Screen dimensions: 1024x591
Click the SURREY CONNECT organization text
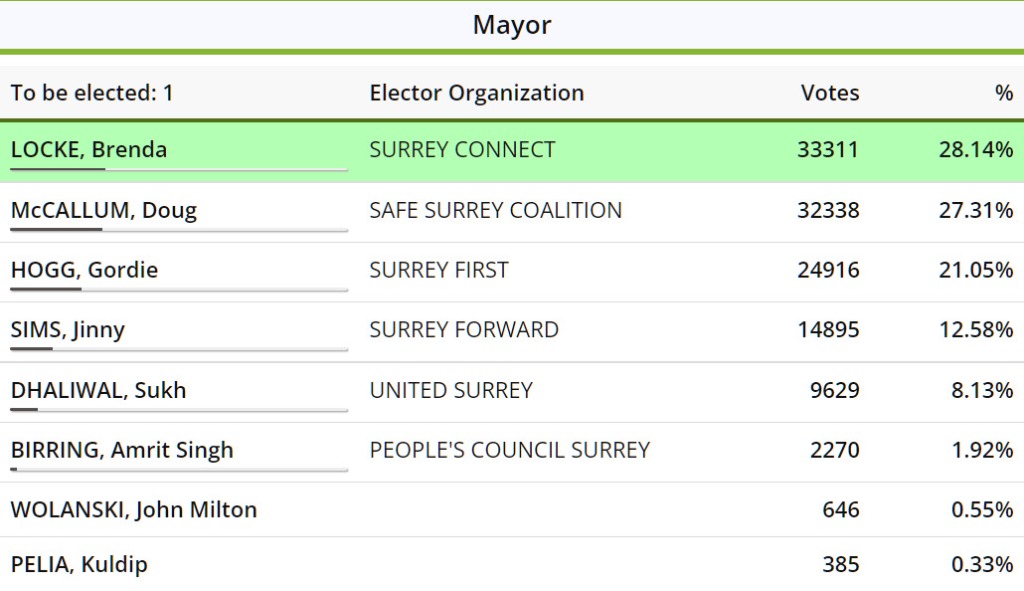coord(462,150)
